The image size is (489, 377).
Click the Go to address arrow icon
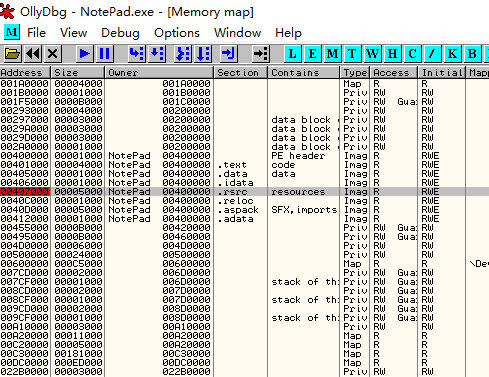pyautogui.click(x=260, y=53)
